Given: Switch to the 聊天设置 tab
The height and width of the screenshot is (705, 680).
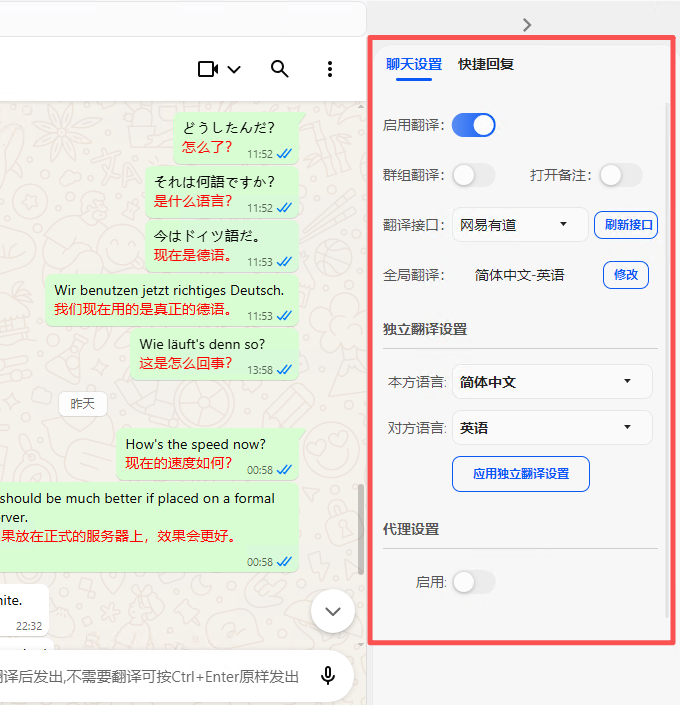Looking at the screenshot, I should [414, 64].
